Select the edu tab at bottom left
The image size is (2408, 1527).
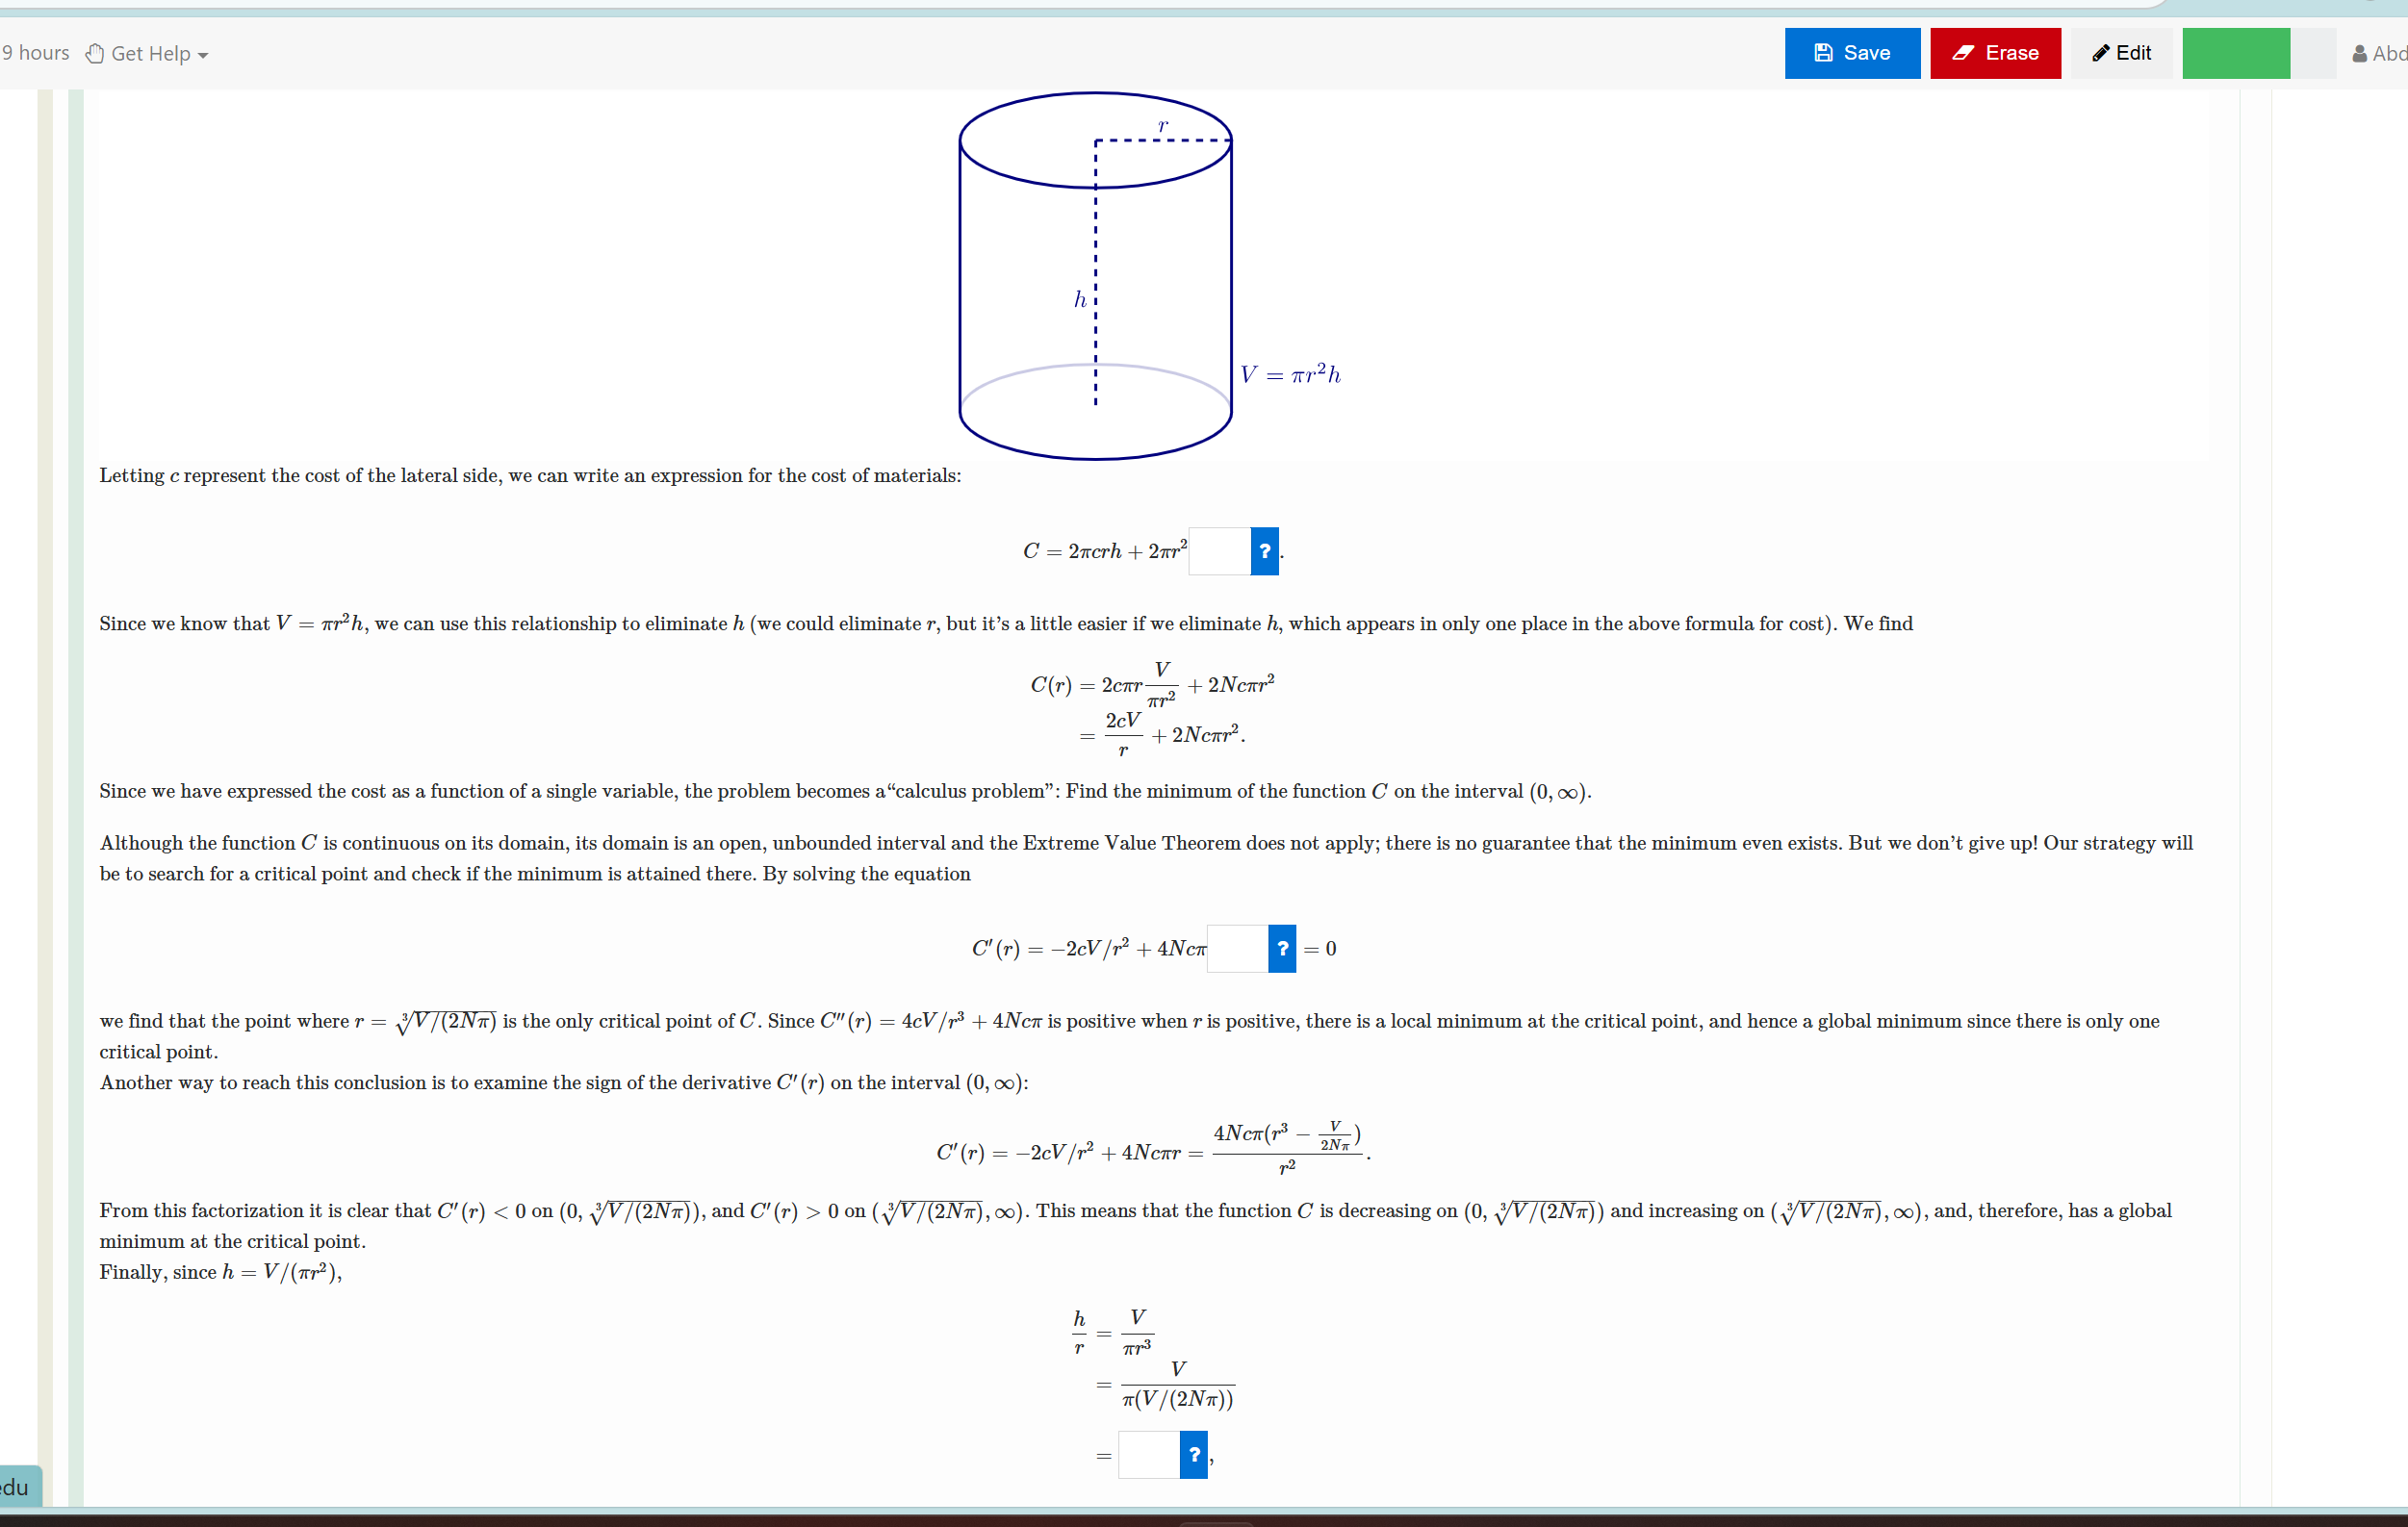[14, 1487]
